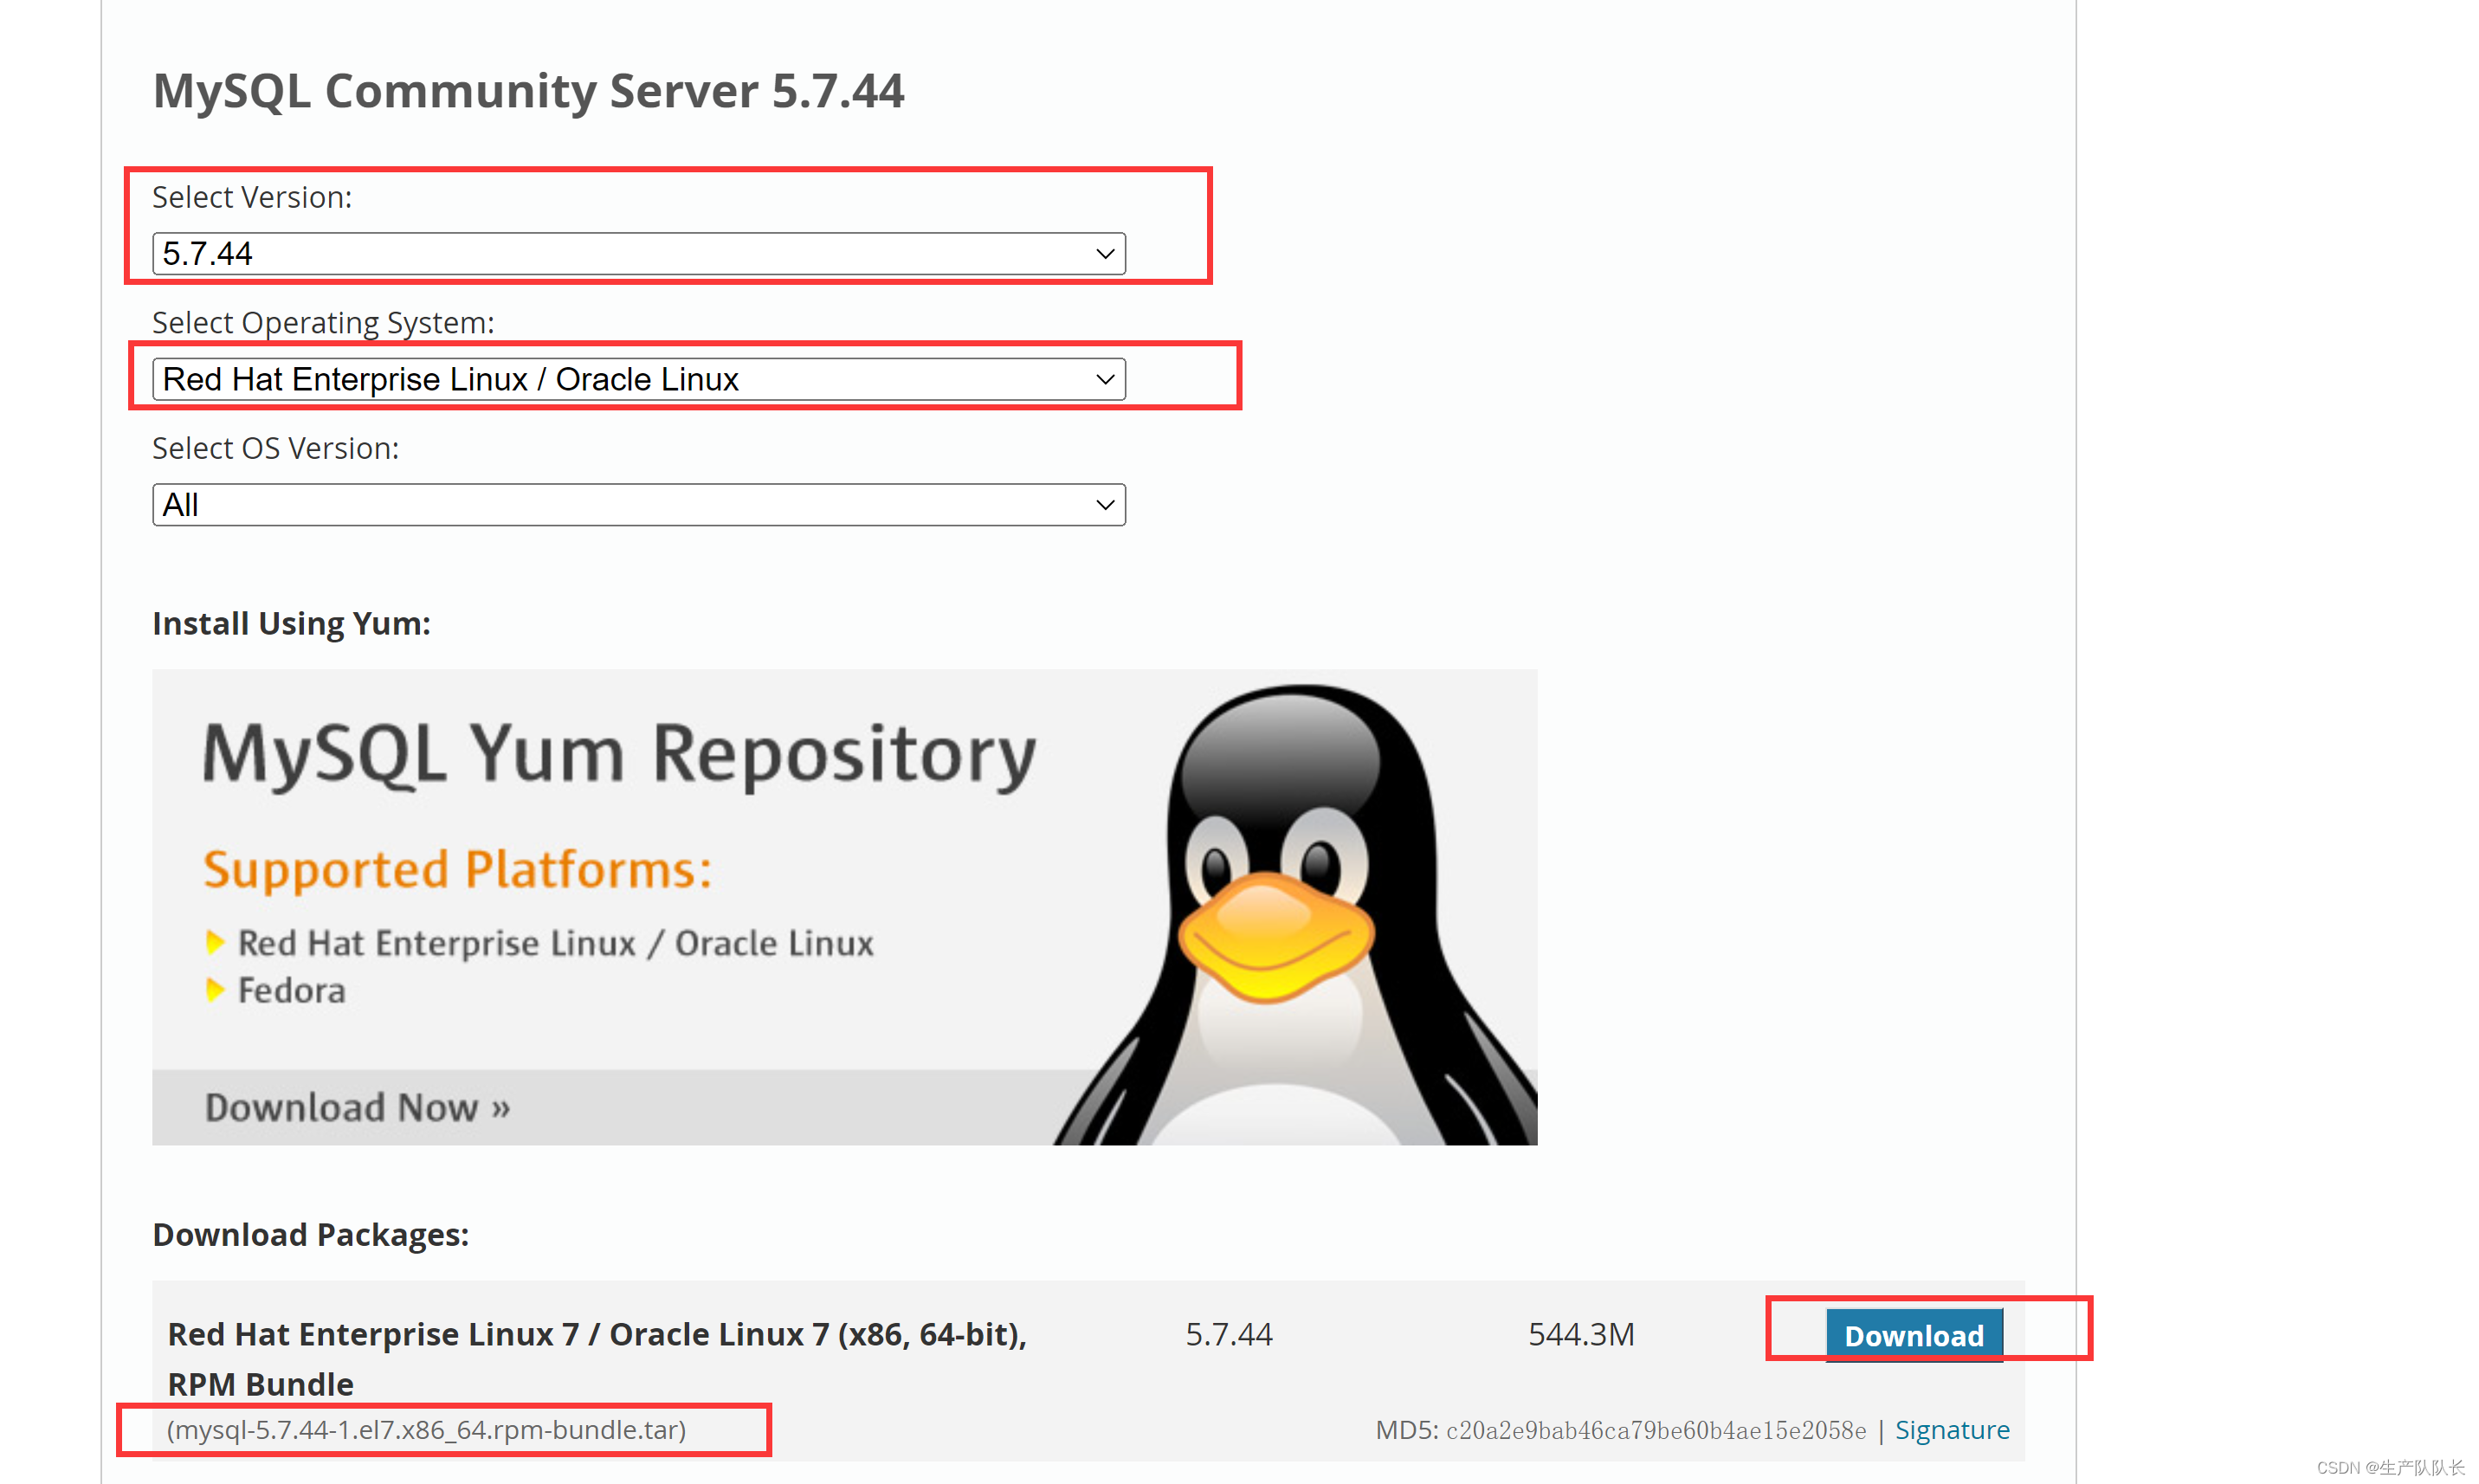The image size is (2479, 1484).
Task: Click the Install Using Yum heading
Action: click(x=291, y=623)
